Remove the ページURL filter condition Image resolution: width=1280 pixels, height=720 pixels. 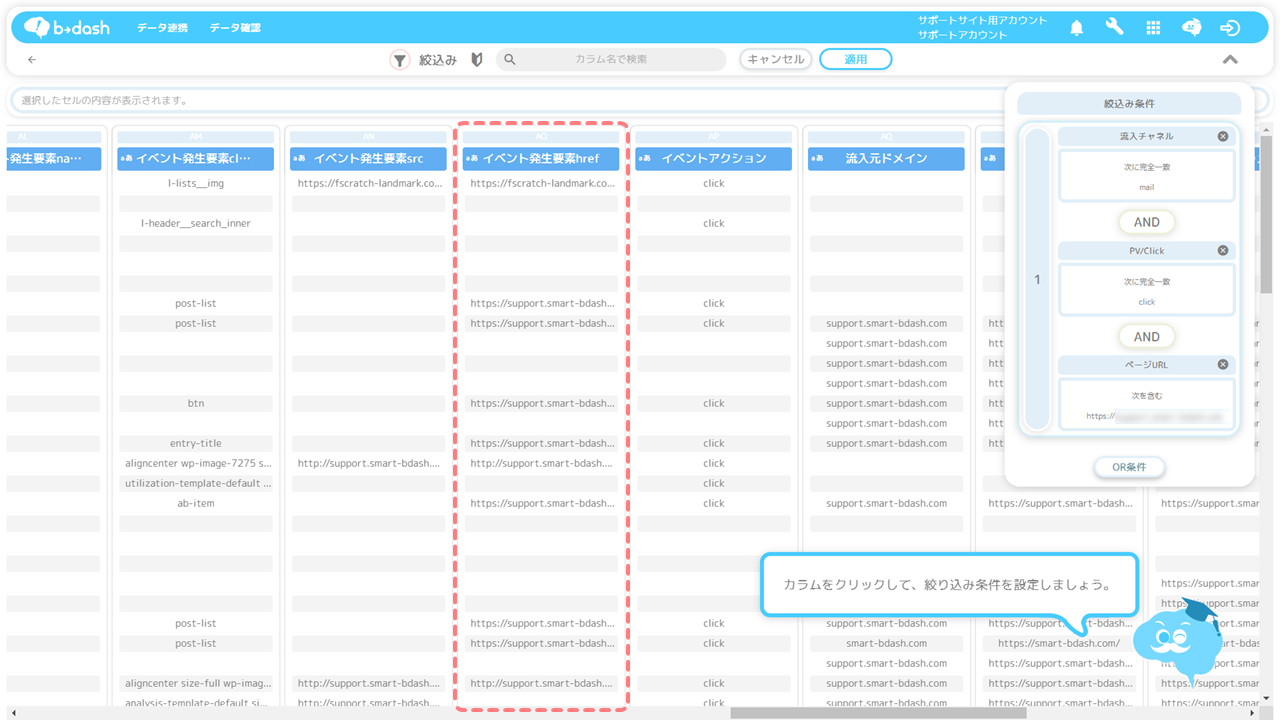pos(1222,365)
